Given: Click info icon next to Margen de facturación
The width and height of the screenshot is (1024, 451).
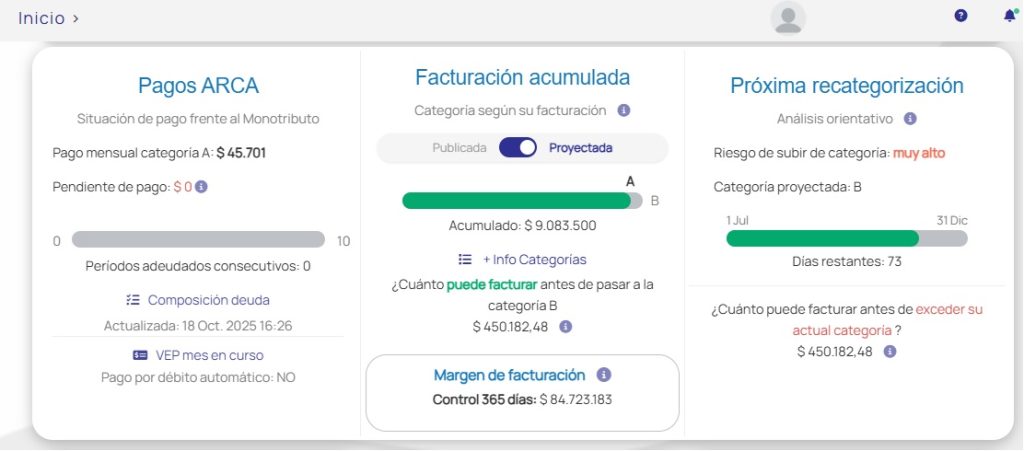Looking at the screenshot, I should pos(603,375).
